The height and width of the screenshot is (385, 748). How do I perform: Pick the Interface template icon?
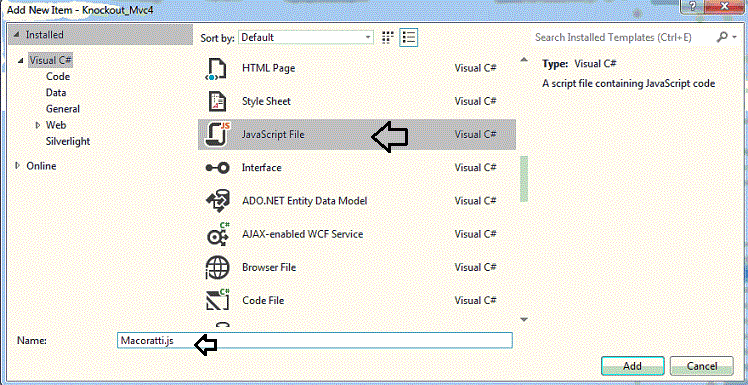[217, 168]
